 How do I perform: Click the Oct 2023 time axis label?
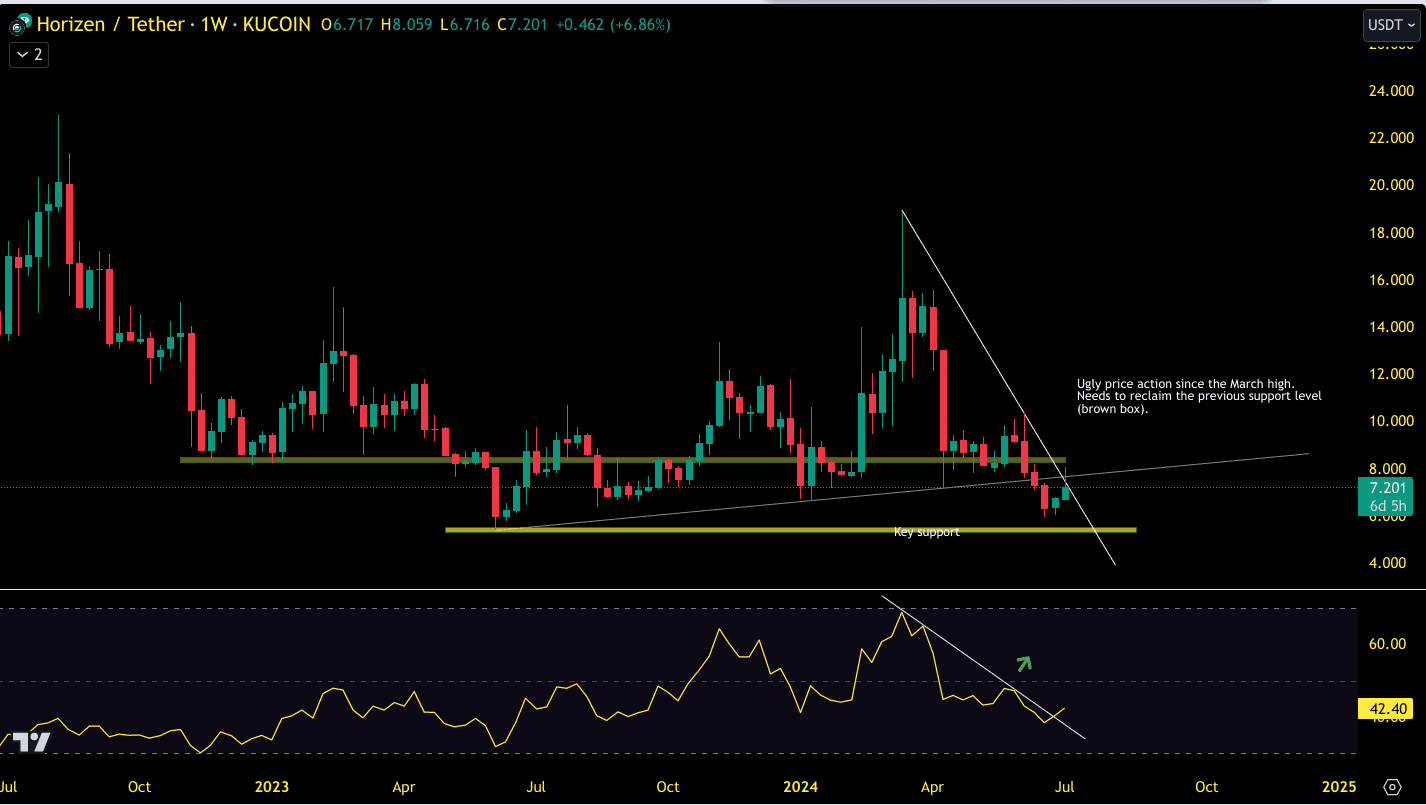click(x=668, y=786)
